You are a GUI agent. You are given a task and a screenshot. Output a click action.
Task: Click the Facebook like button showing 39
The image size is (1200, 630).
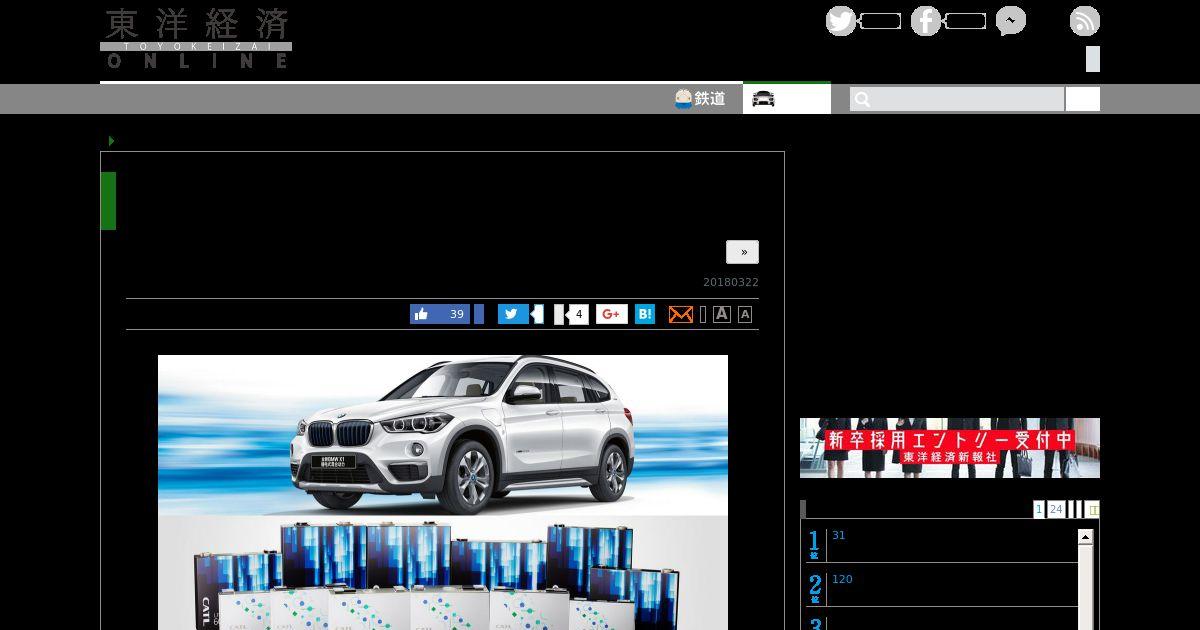440,314
